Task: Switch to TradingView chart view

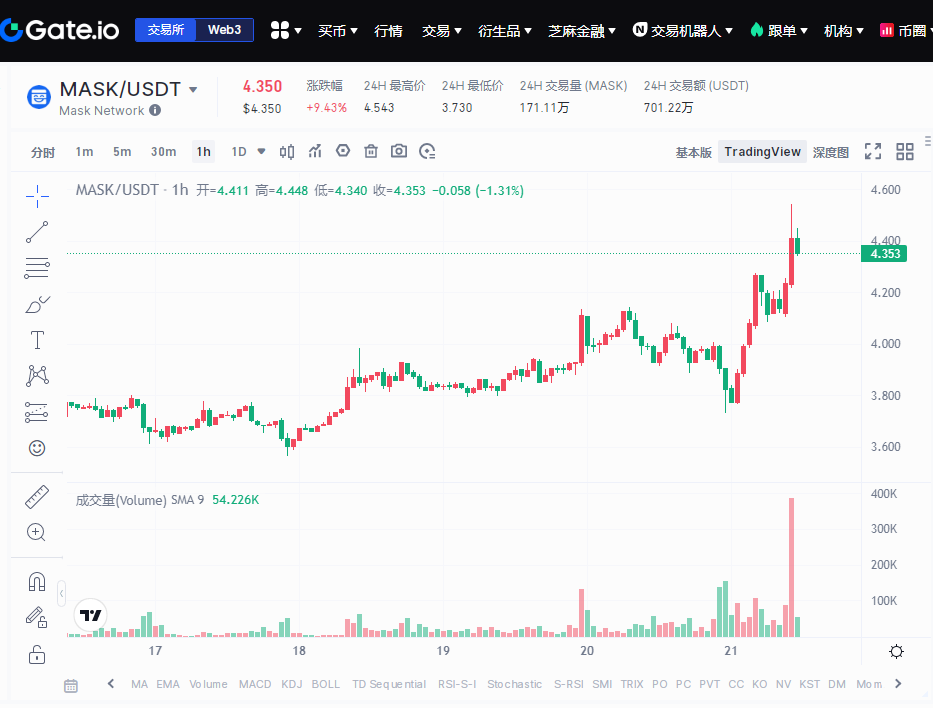Action: click(762, 152)
